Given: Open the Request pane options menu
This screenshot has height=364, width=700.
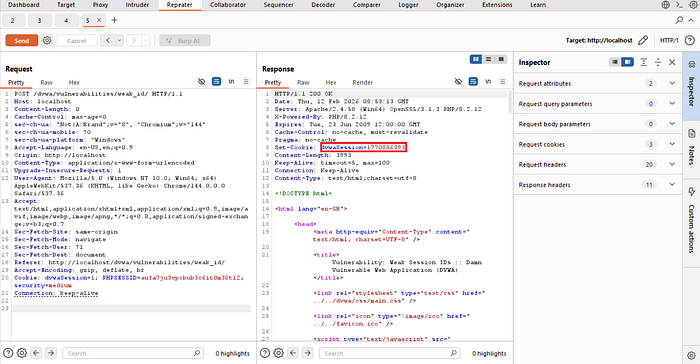Looking at the screenshot, I should [x=246, y=82].
